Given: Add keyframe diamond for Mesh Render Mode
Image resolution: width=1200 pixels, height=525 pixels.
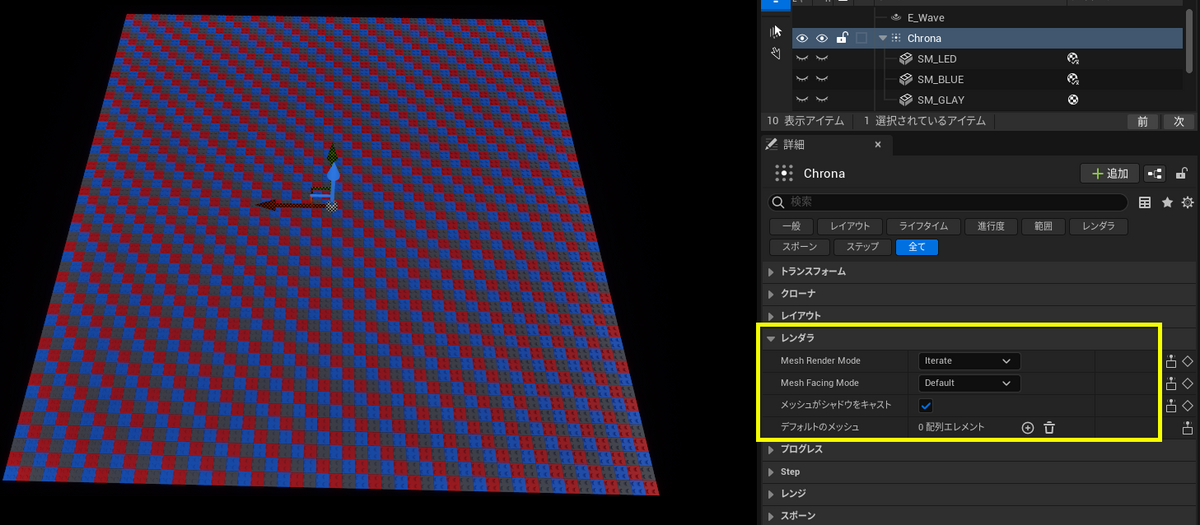Looking at the screenshot, I should pos(1188,361).
